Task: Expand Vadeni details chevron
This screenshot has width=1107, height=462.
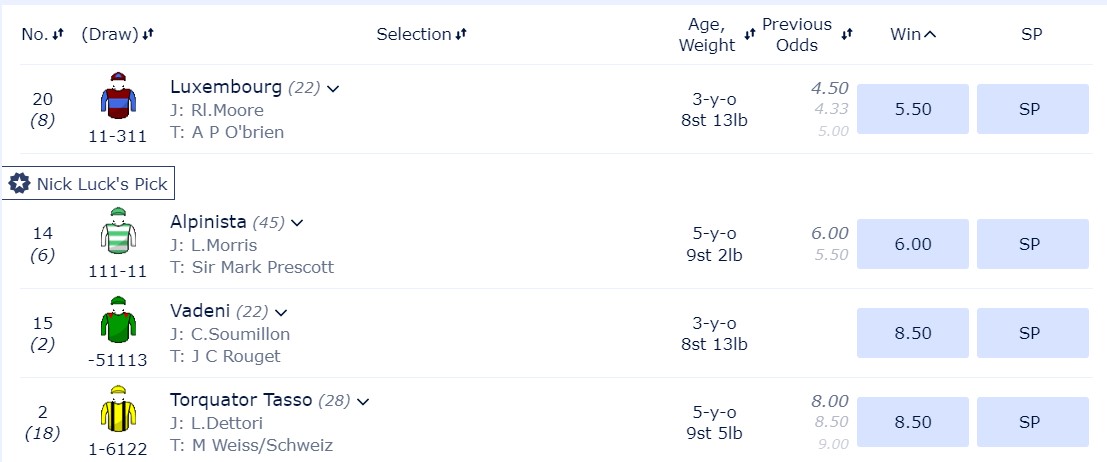Action: 282,313
